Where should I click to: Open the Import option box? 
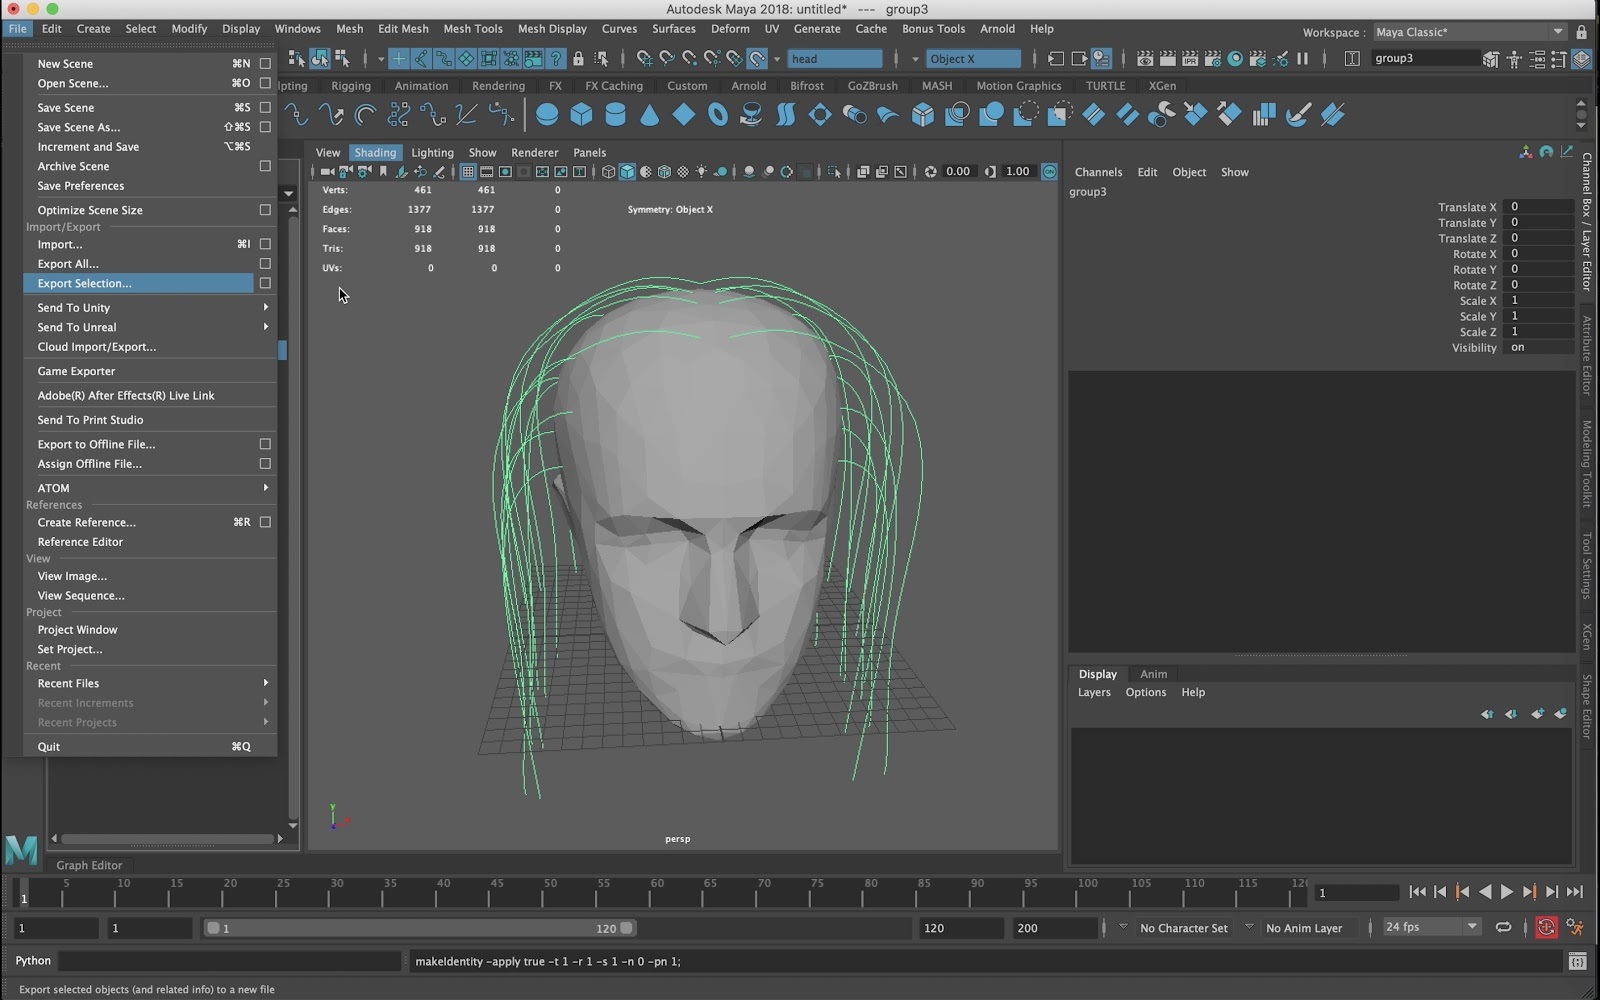pos(265,244)
